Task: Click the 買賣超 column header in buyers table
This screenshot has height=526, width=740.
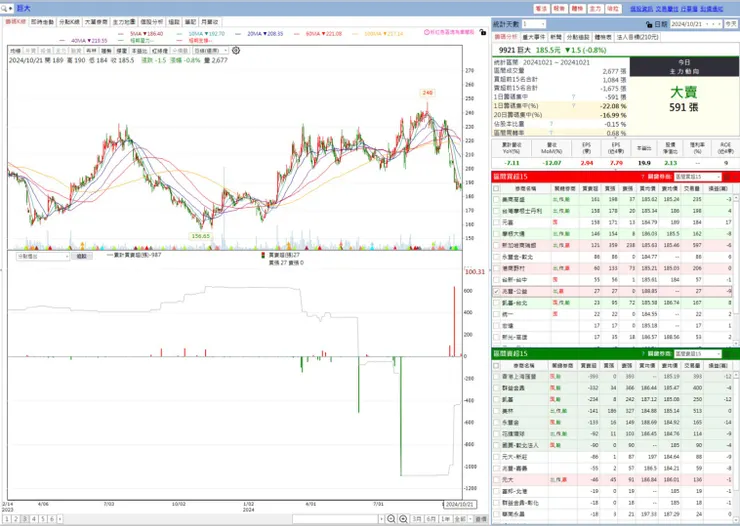Action: (590, 188)
